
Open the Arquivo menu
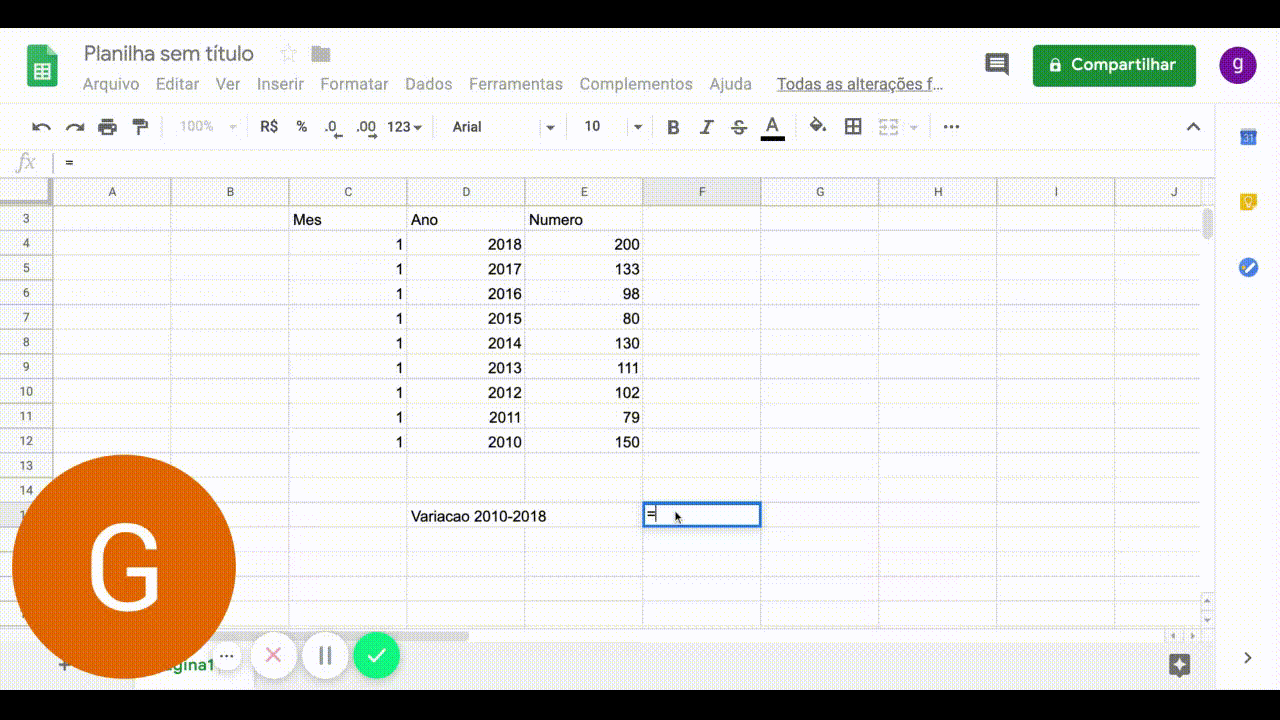pos(111,84)
